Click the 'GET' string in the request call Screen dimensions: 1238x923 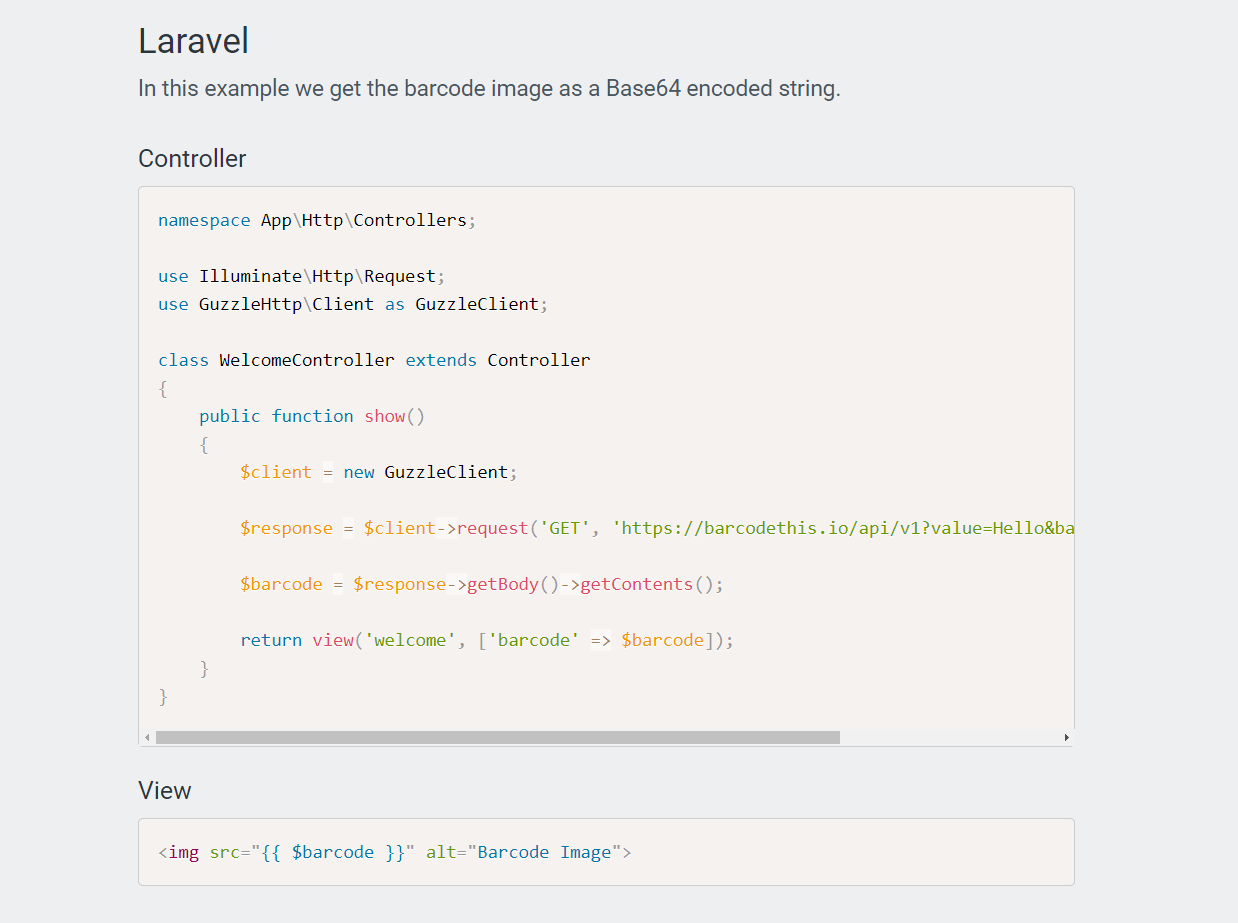pos(565,528)
